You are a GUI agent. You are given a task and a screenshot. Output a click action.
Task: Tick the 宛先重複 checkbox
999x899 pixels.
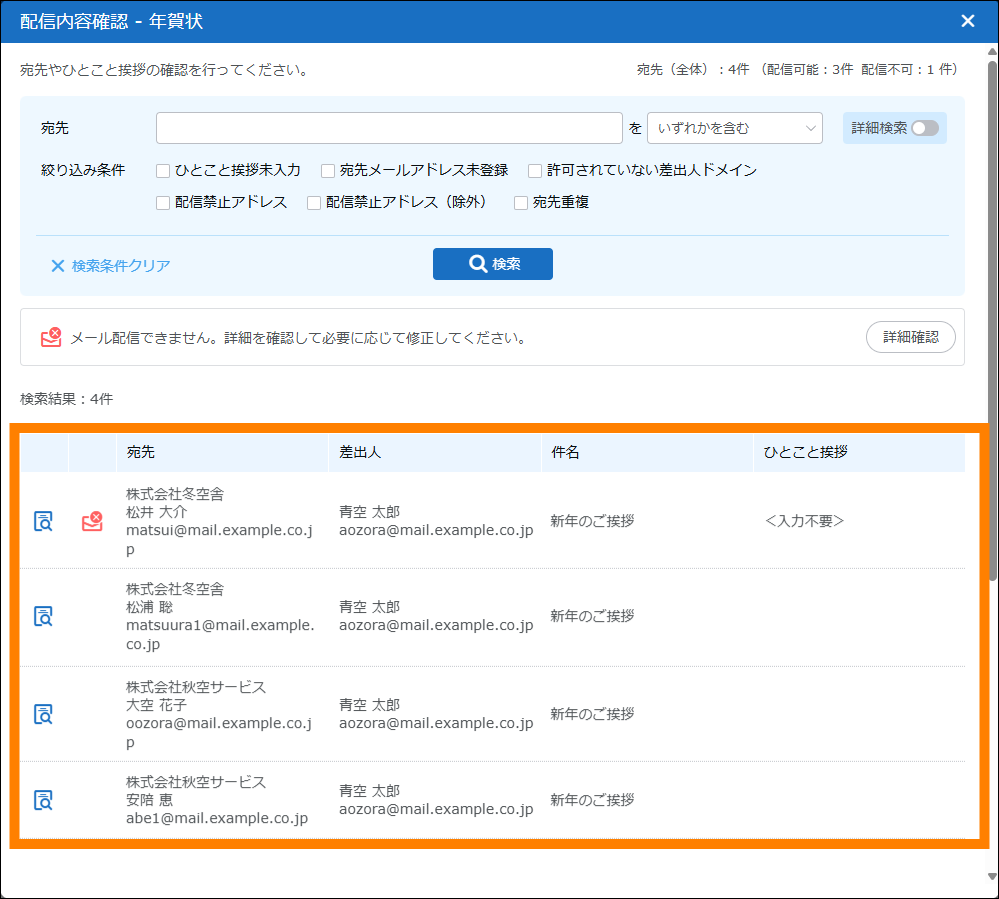[521, 202]
